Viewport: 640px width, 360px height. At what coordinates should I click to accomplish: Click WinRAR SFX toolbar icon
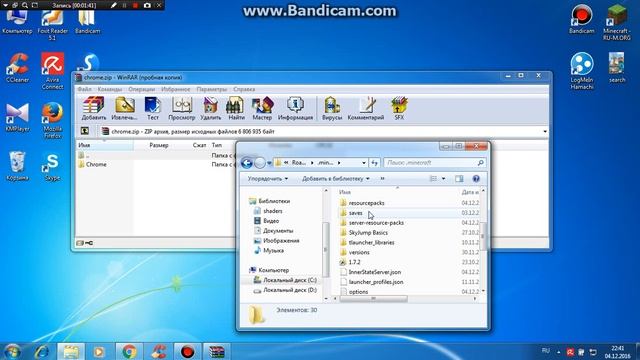399,109
